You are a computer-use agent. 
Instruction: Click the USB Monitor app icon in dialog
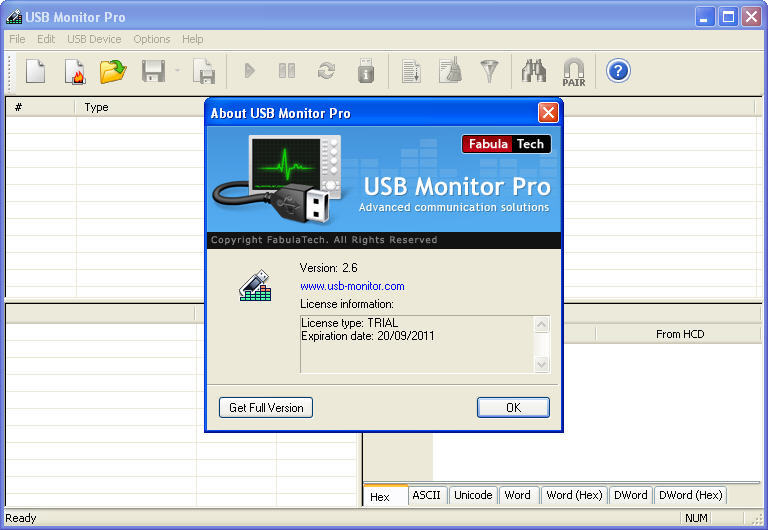pos(255,286)
